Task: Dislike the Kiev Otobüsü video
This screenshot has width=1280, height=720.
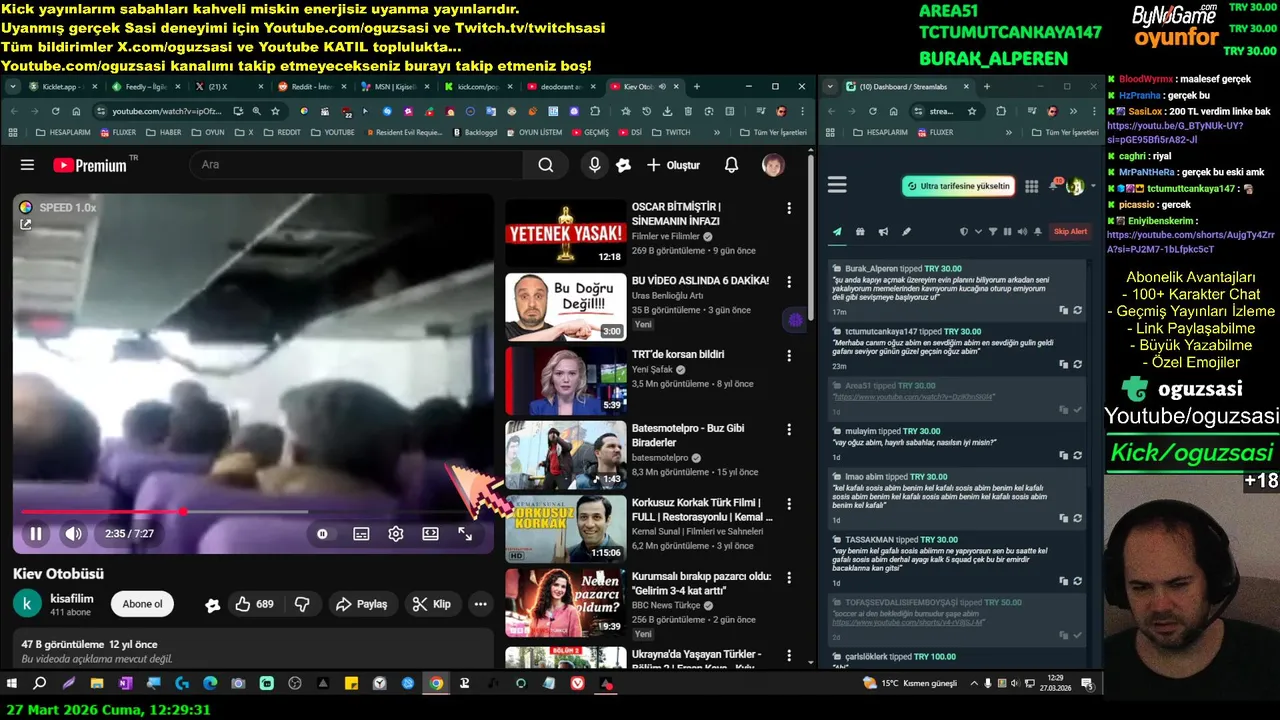Action: click(301, 604)
